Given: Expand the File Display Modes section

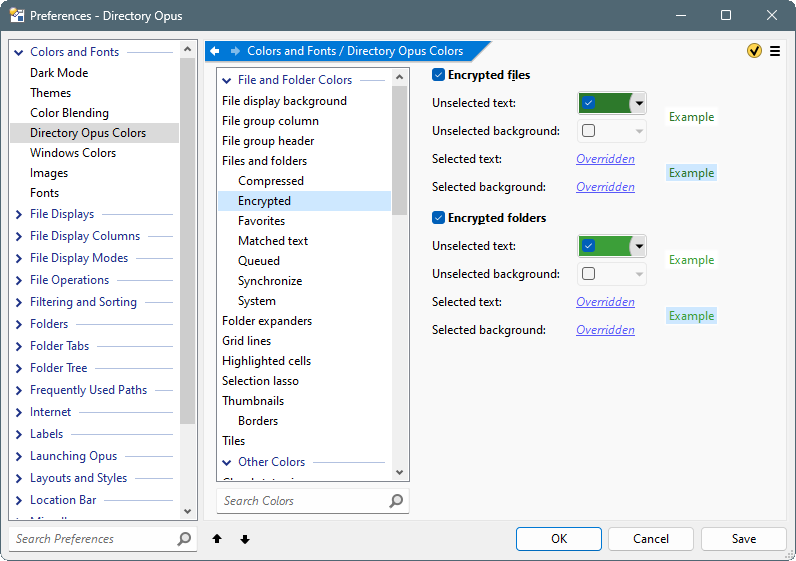Looking at the screenshot, I should click(x=19, y=258).
